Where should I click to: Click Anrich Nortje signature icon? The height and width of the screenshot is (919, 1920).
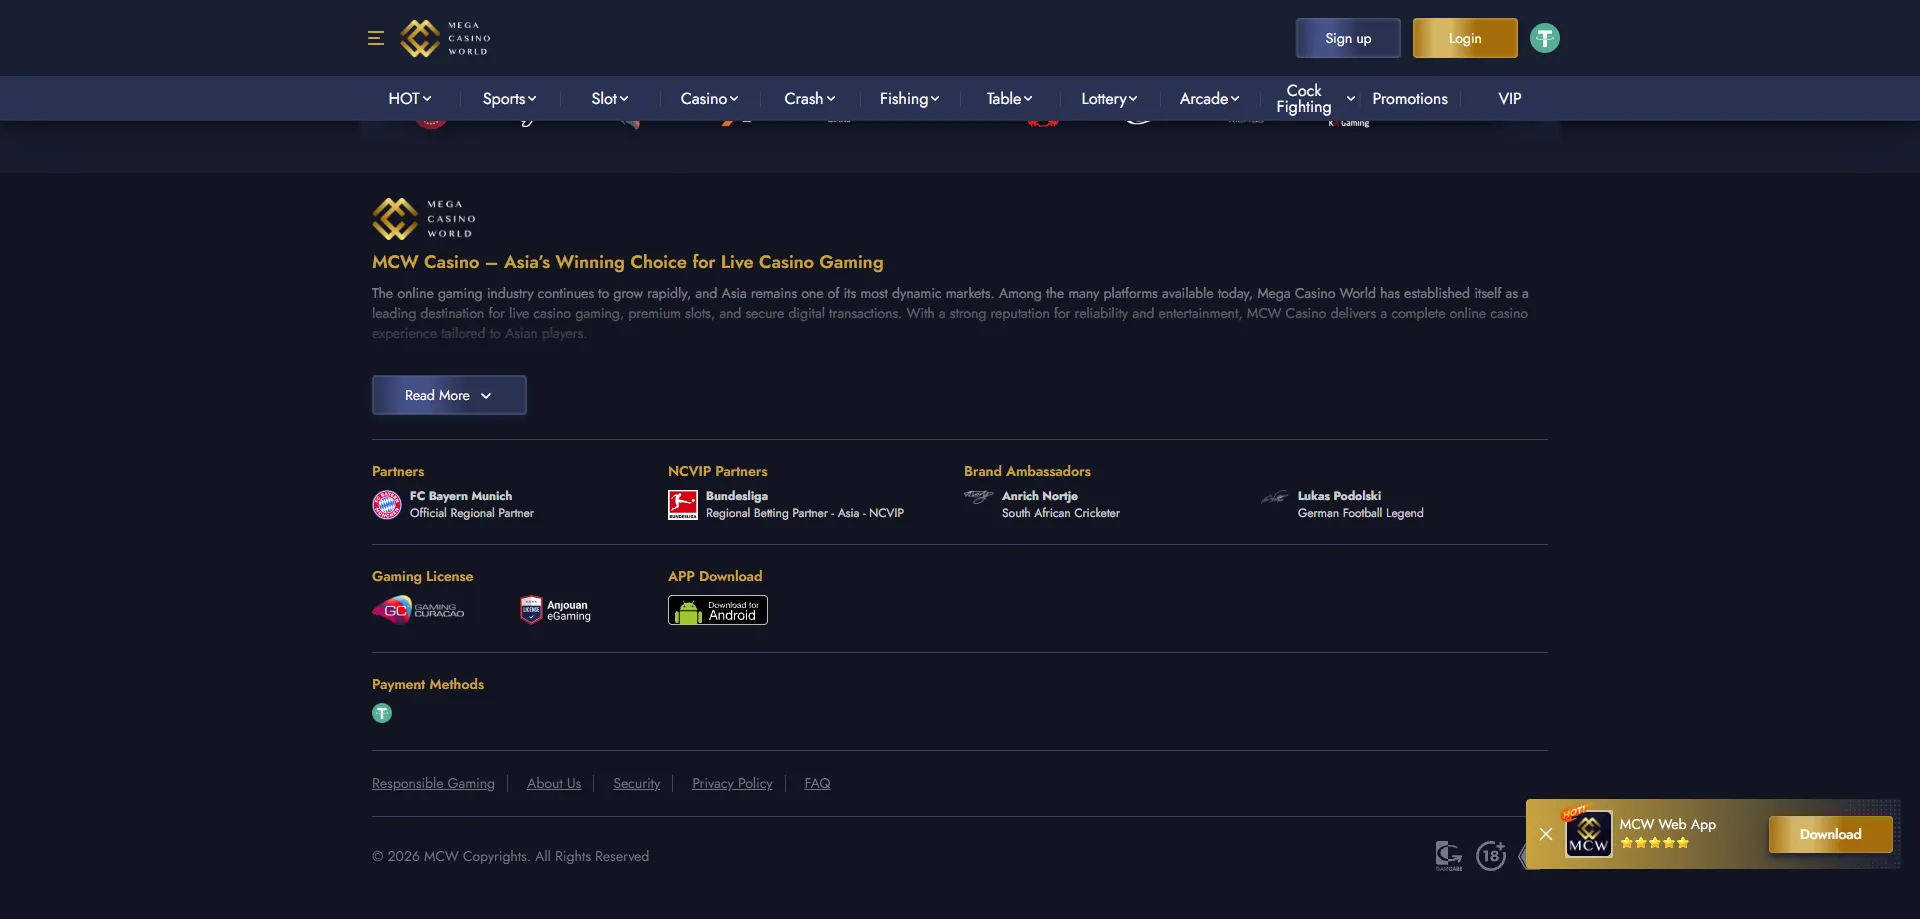(x=978, y=496)
